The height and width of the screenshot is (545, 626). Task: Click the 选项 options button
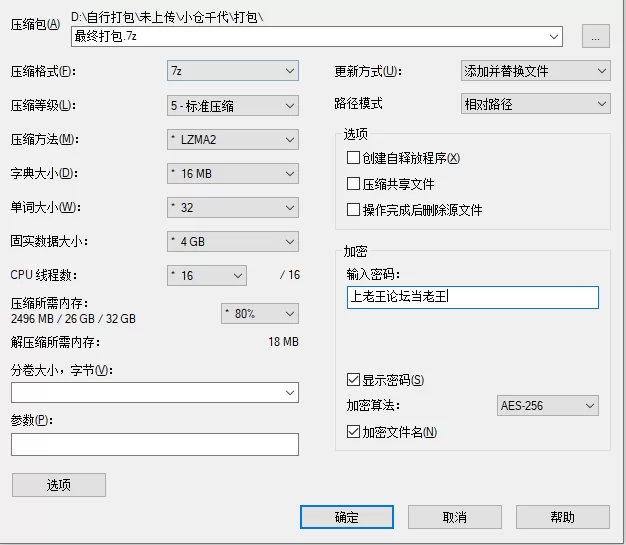click(59, 485)
